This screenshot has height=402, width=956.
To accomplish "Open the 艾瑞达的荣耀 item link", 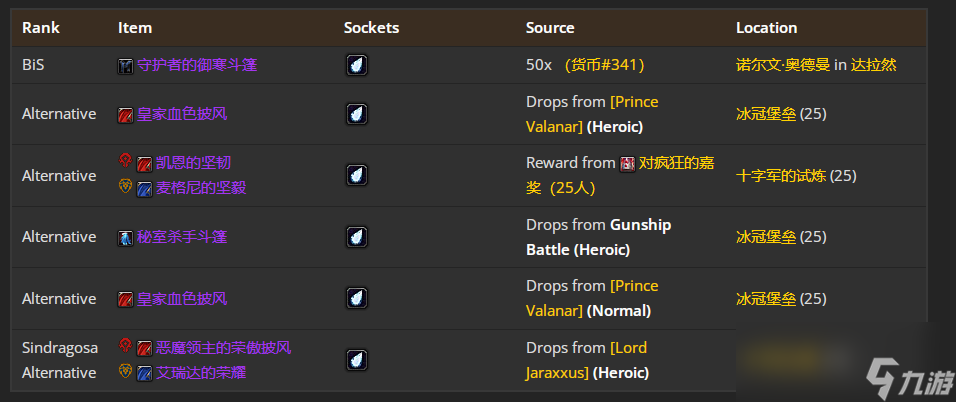I will point(201,372).
